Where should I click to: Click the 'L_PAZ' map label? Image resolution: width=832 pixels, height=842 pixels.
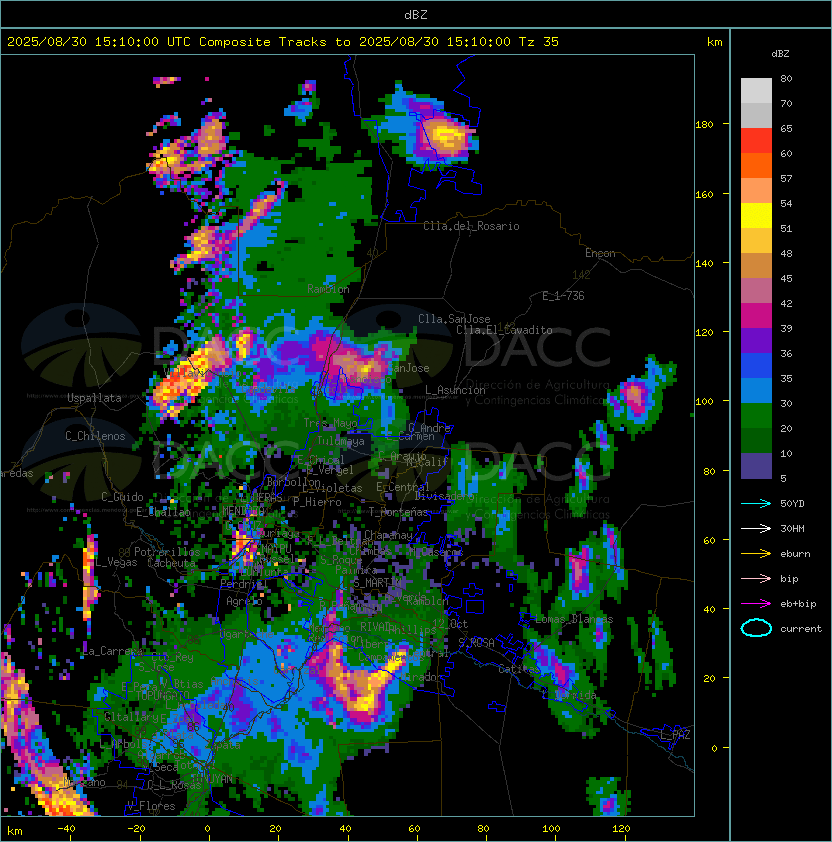(x=675, y=735)
